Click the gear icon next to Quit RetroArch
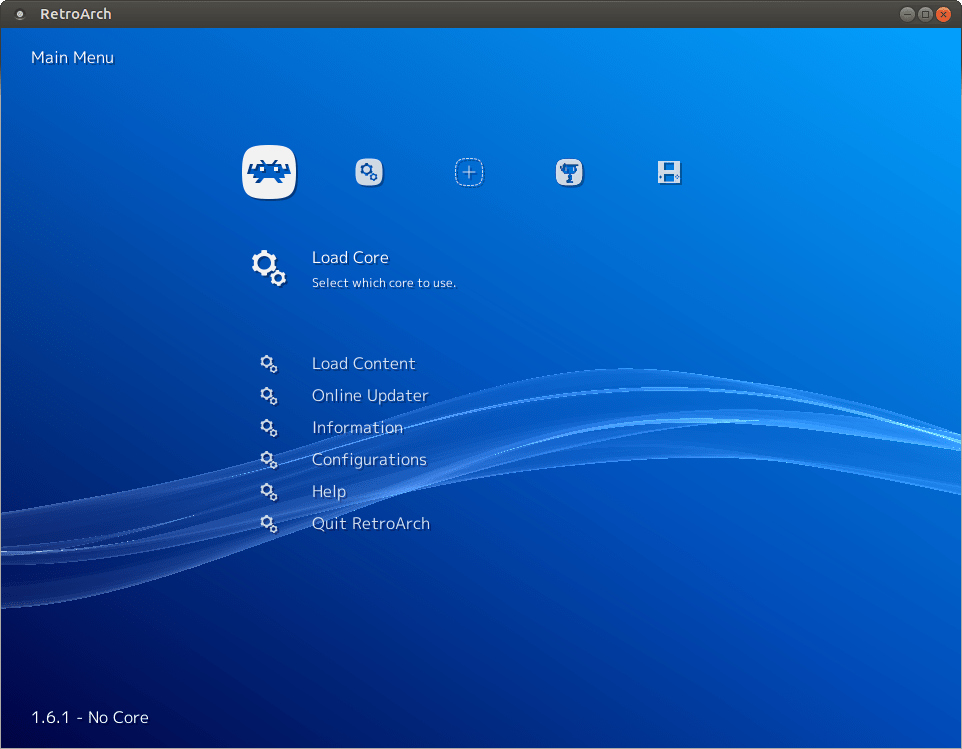962x749 pixels. [x=268, y=523]
